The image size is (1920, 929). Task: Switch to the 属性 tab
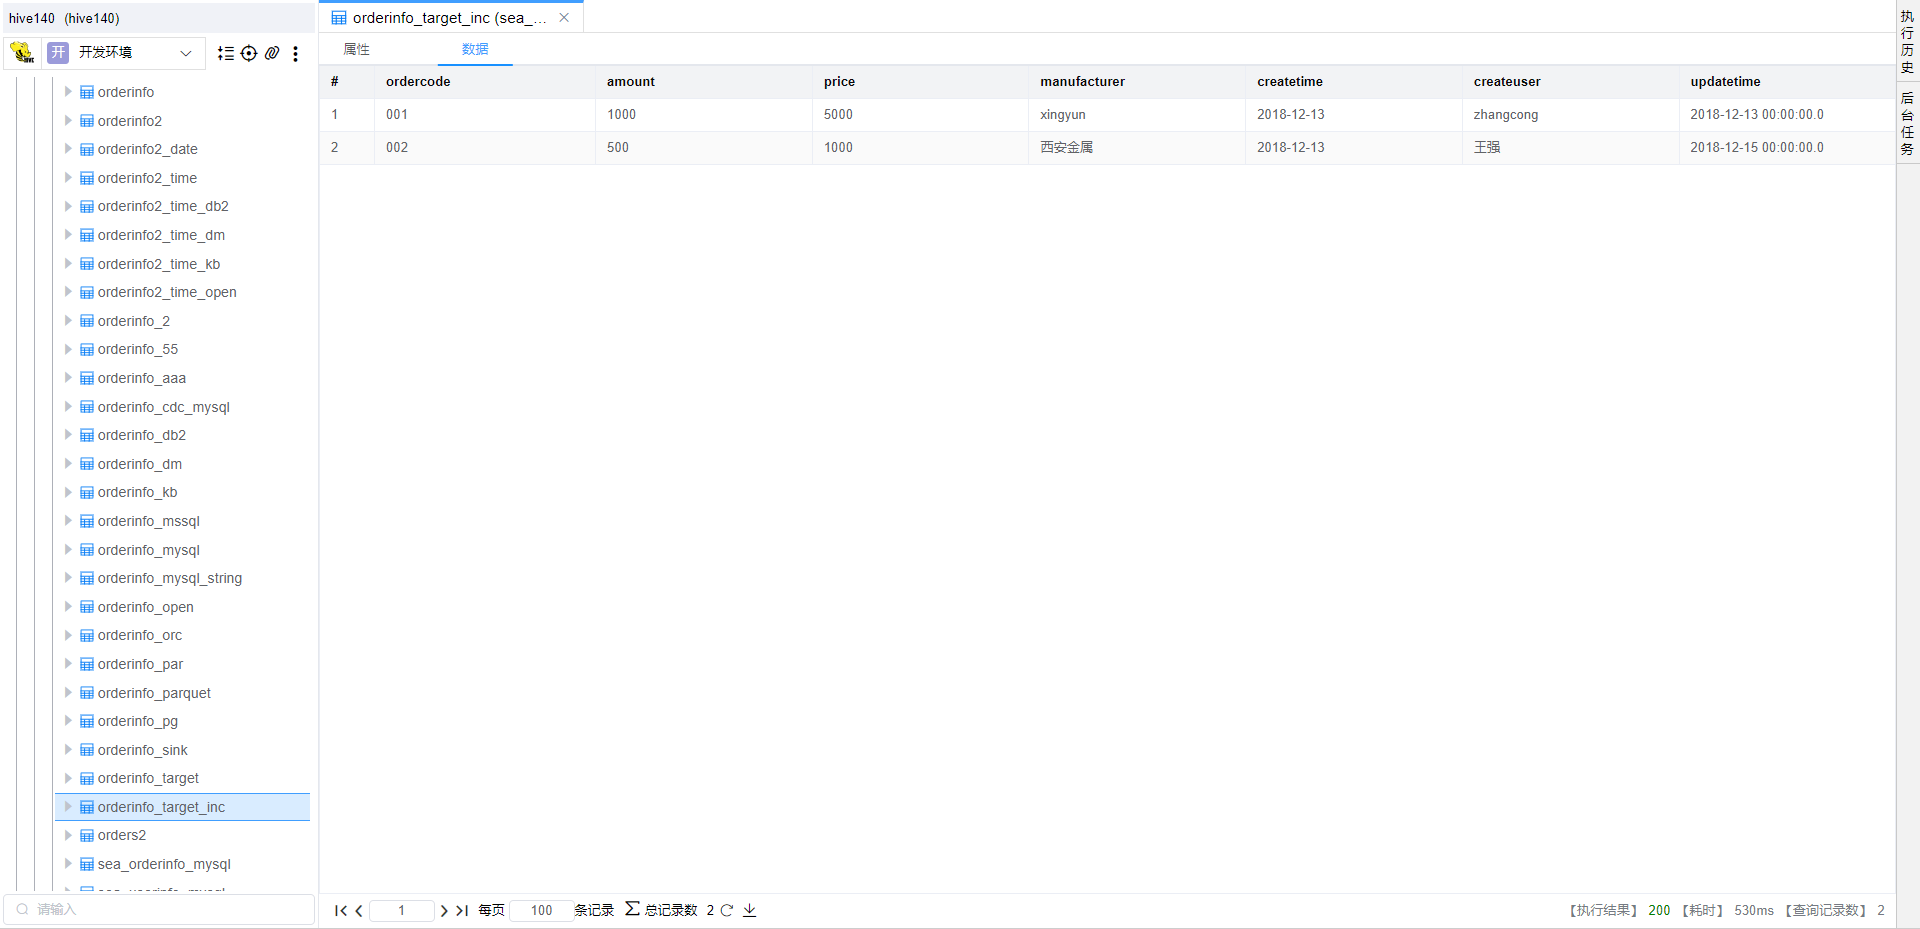[x=357, y=49]
